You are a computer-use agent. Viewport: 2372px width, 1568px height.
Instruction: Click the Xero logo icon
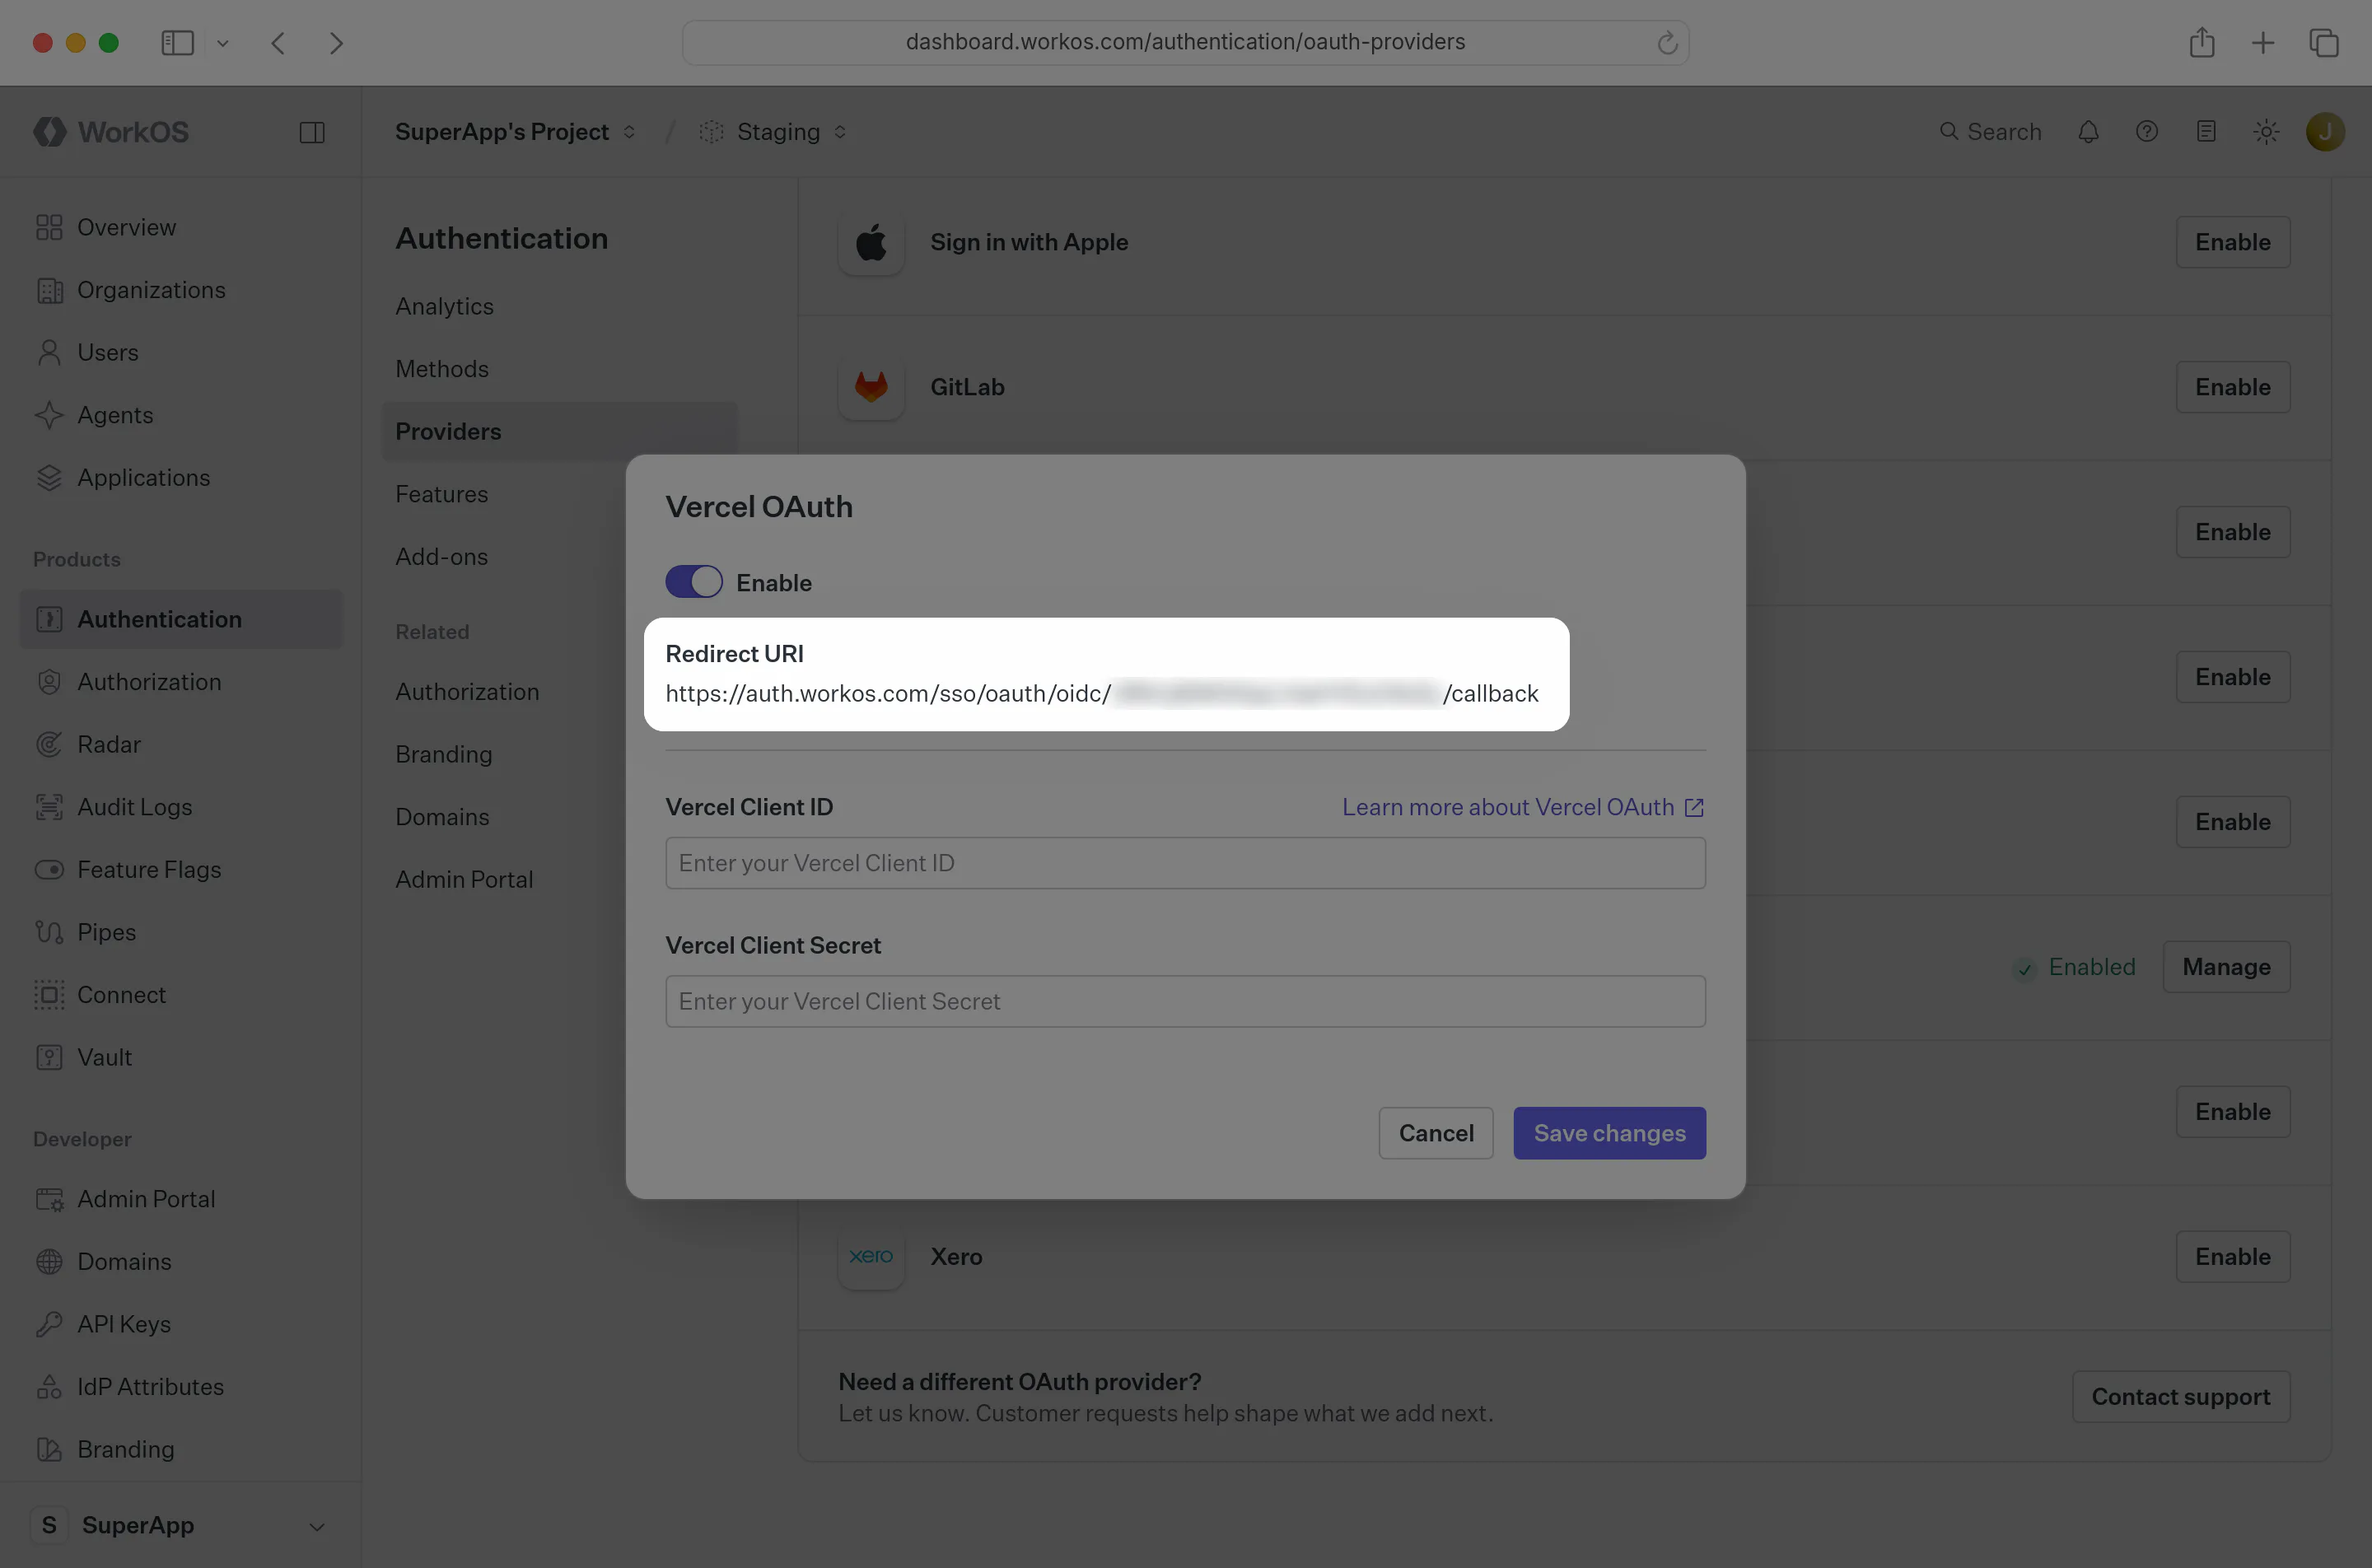[x=871, y=1257]
